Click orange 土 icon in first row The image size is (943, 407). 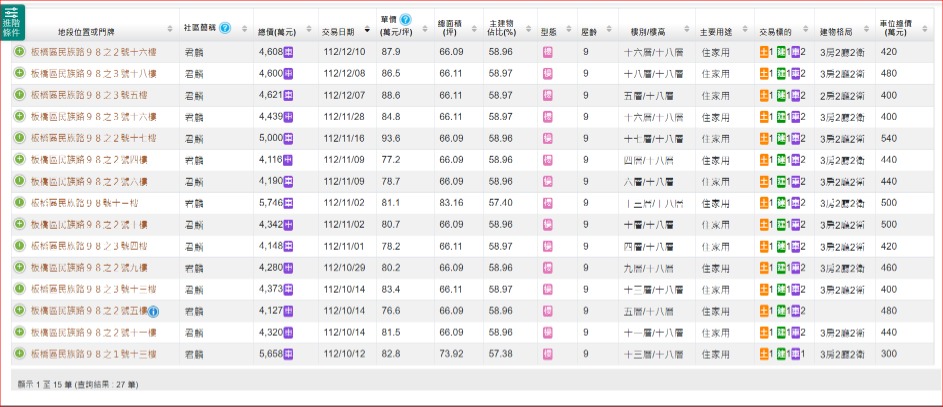[x=764, y=51]
